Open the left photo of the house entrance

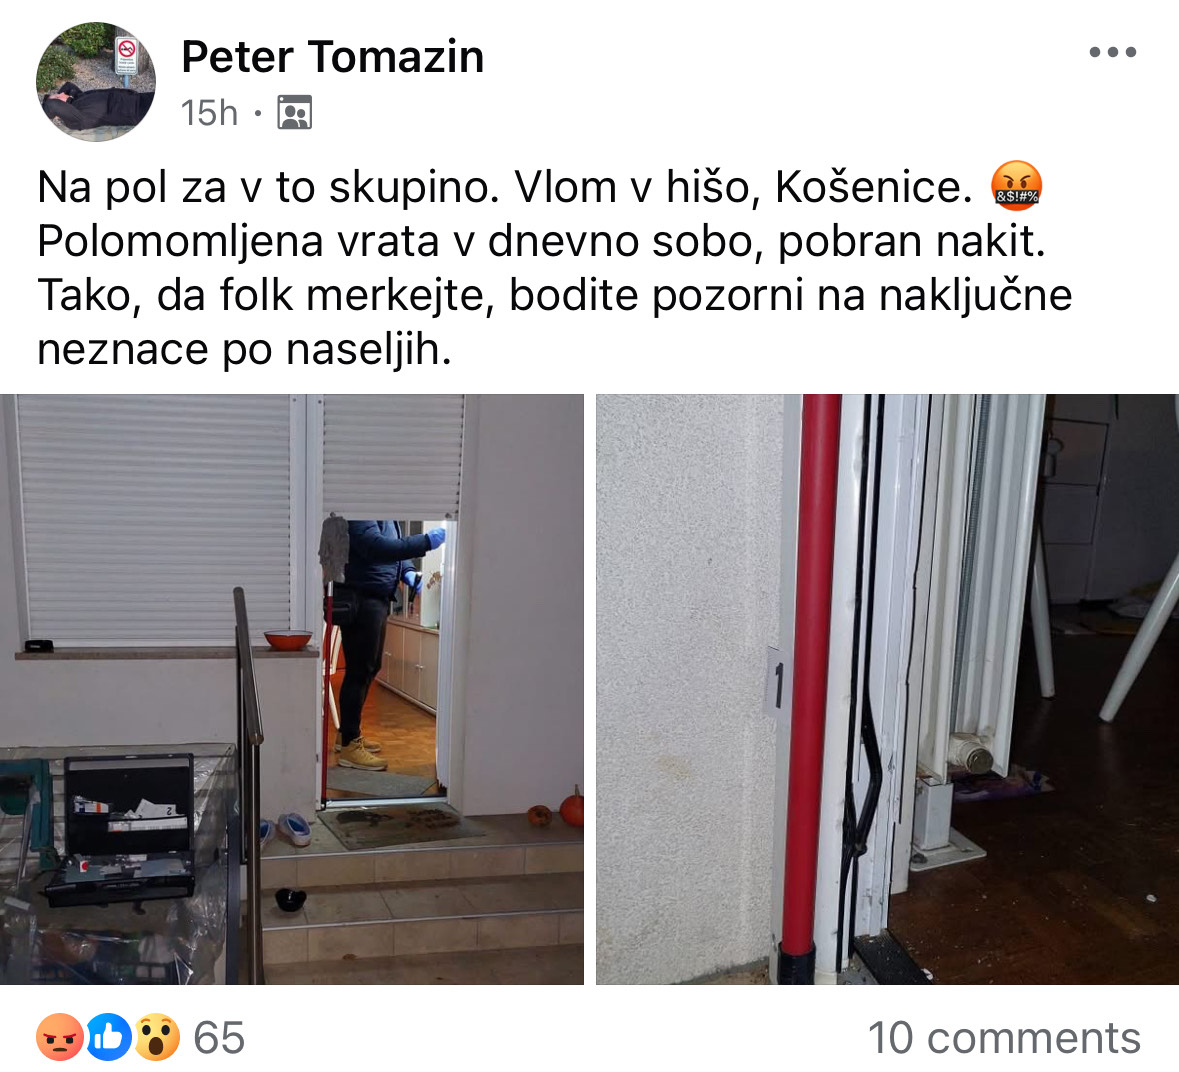(x=292, y=689)
